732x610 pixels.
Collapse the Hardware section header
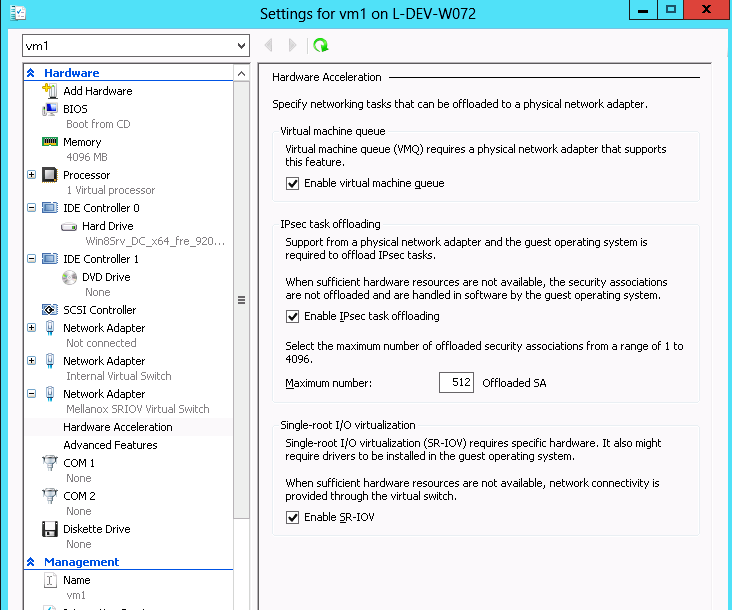click(31, 73)
